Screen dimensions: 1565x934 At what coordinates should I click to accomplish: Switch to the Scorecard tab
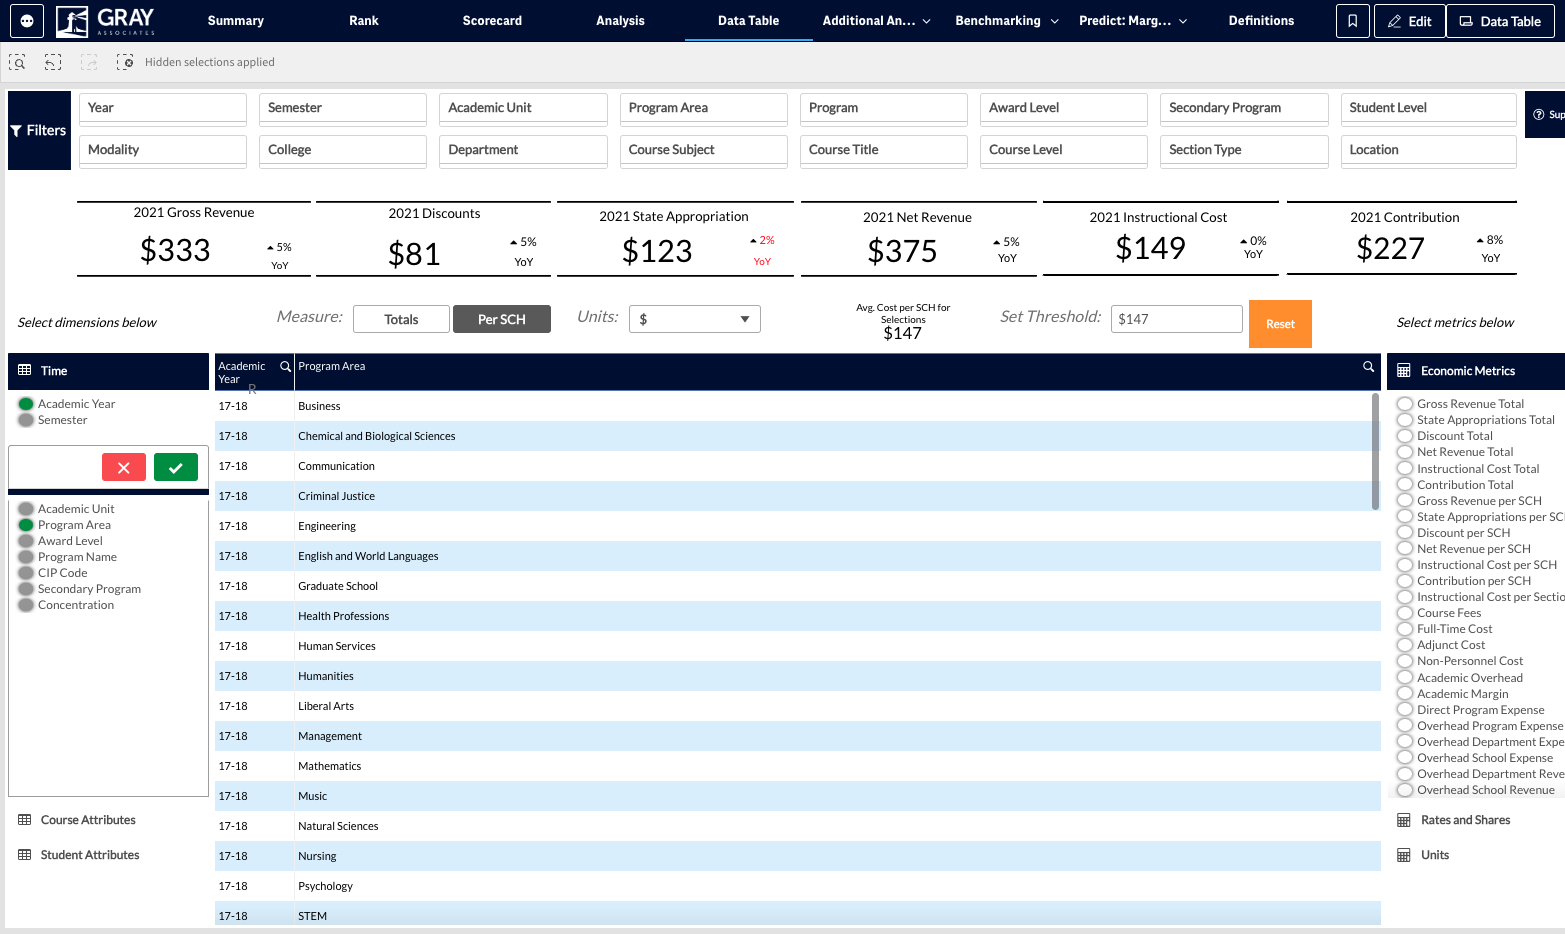tap(492, 20)
